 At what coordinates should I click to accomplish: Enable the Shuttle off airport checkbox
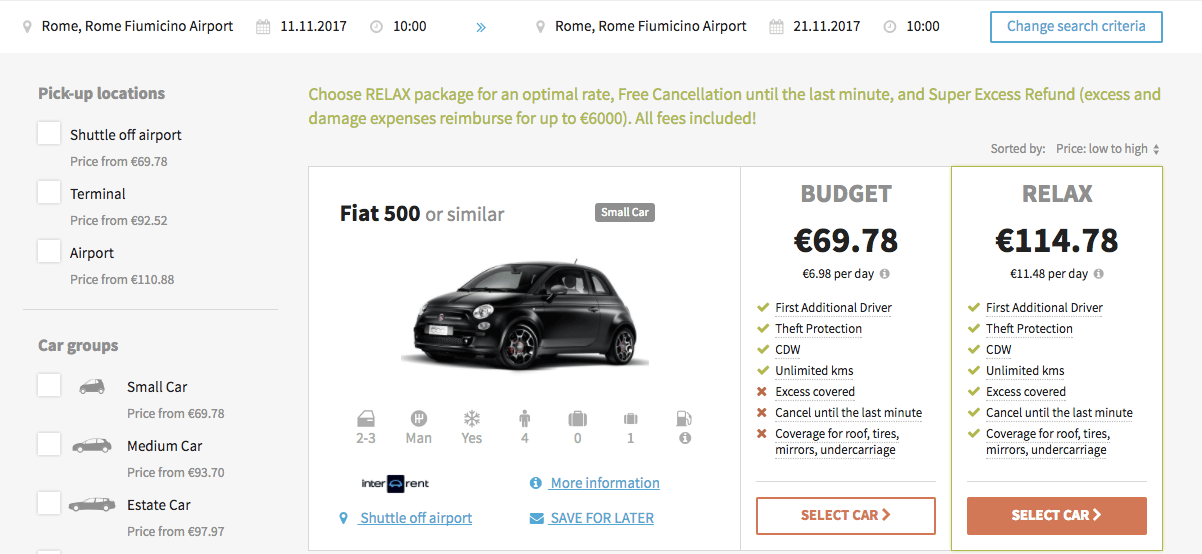pyautogui.click(x=49, y=134)
